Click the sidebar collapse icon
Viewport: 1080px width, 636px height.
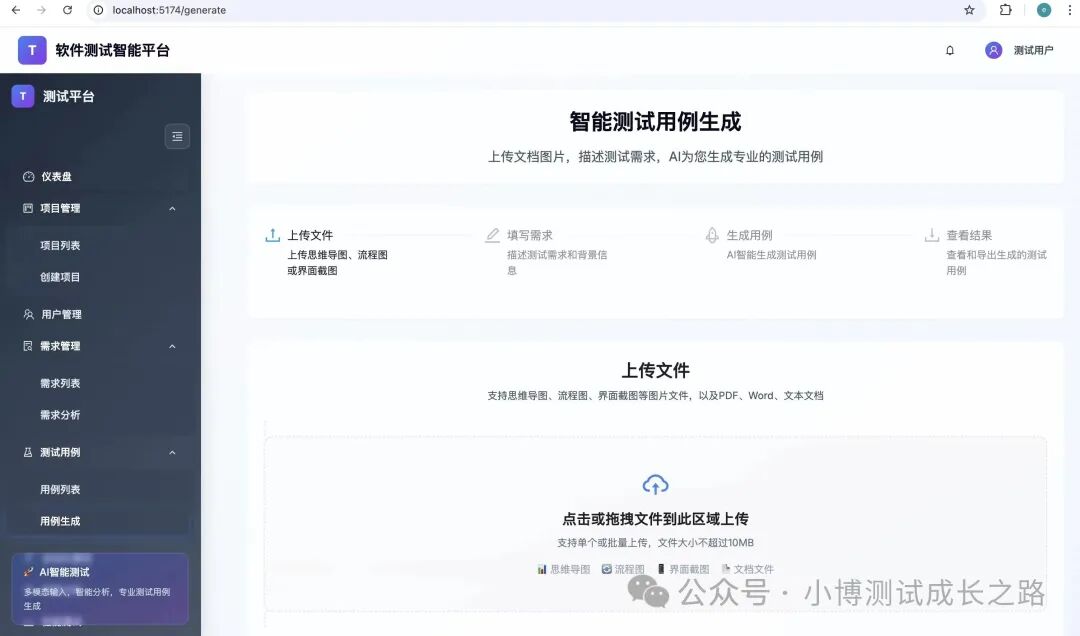point(177,136)
